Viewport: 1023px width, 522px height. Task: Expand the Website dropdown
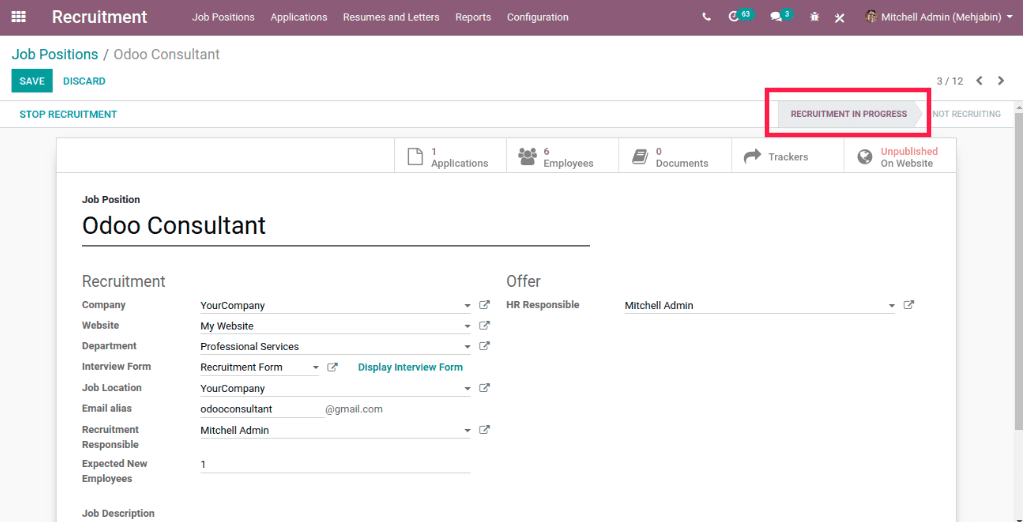[467, 326]
